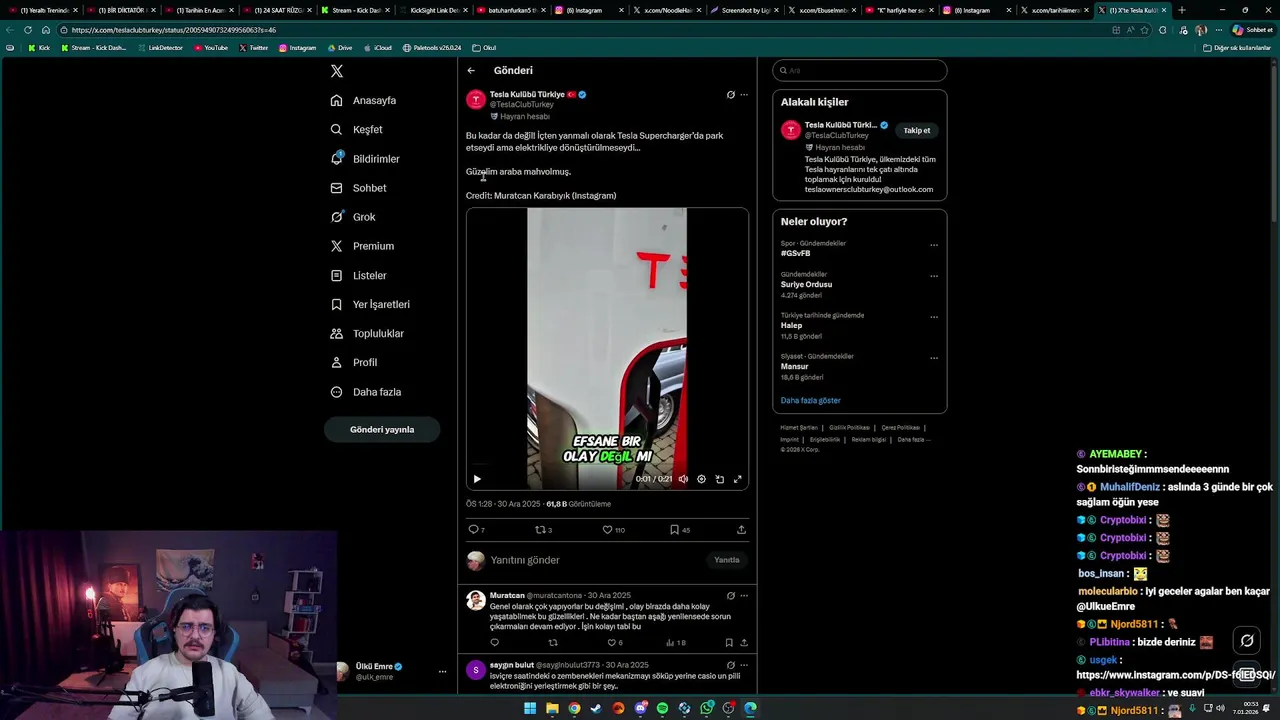Open Keşfet explore page
The image size is (1280, 720).
(357, 129)
